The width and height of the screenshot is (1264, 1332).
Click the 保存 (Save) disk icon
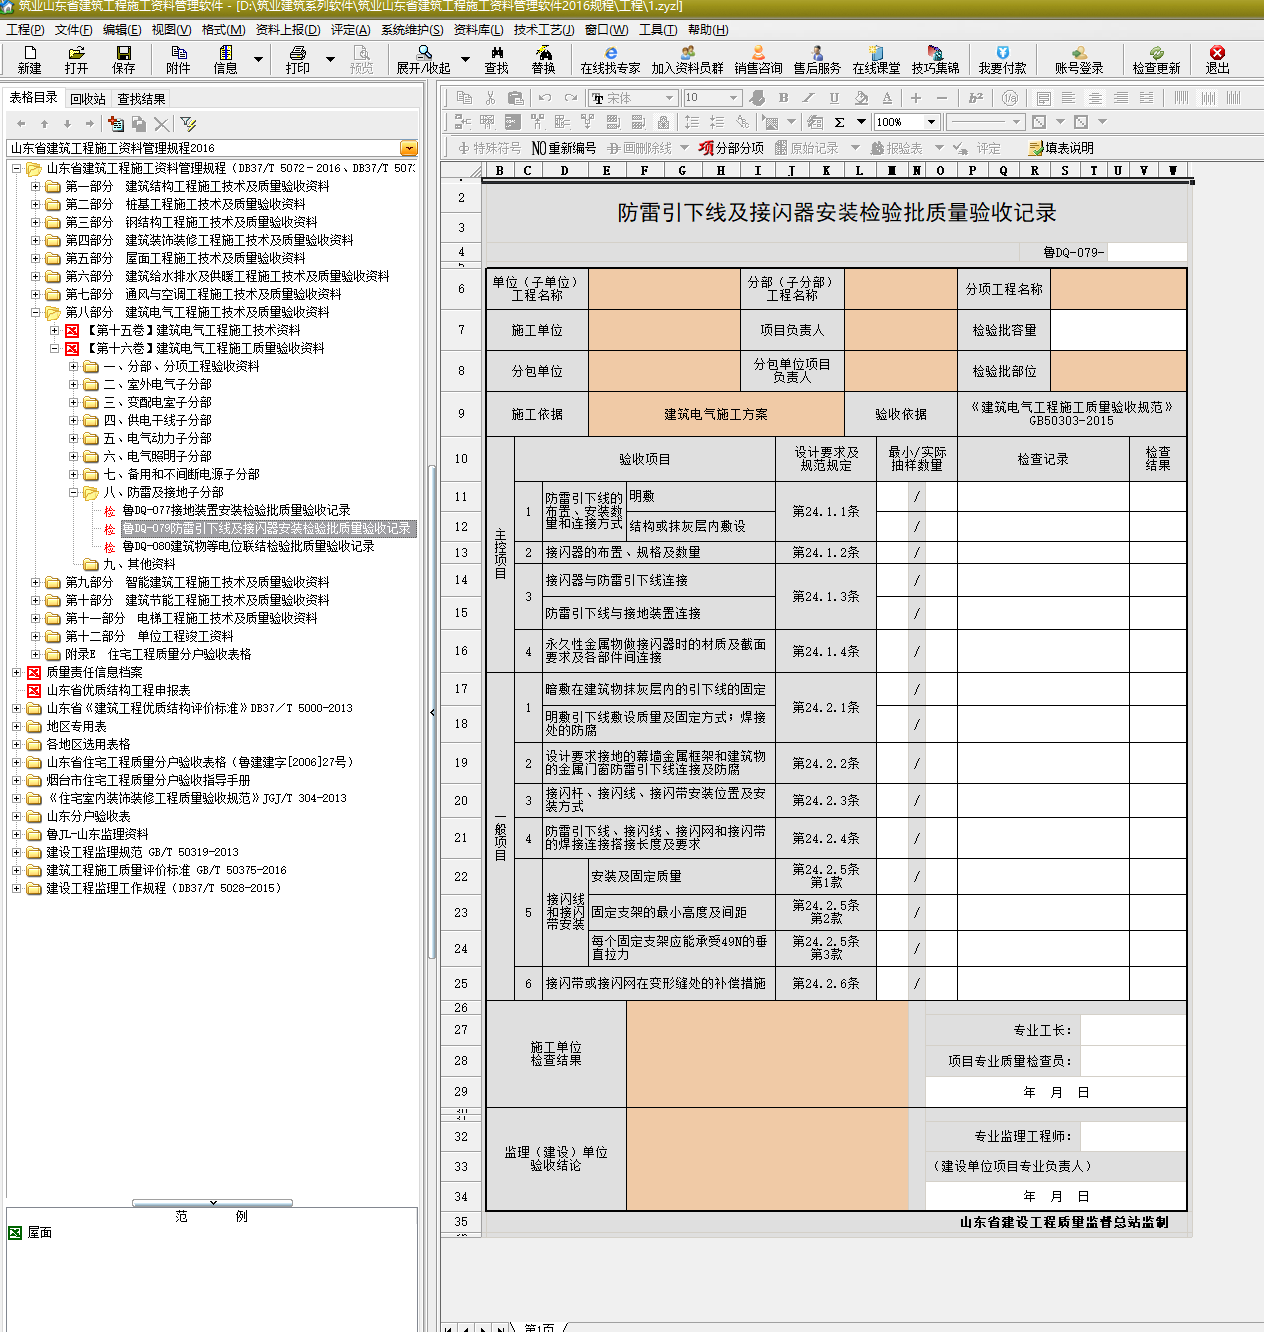coord(124,59)
